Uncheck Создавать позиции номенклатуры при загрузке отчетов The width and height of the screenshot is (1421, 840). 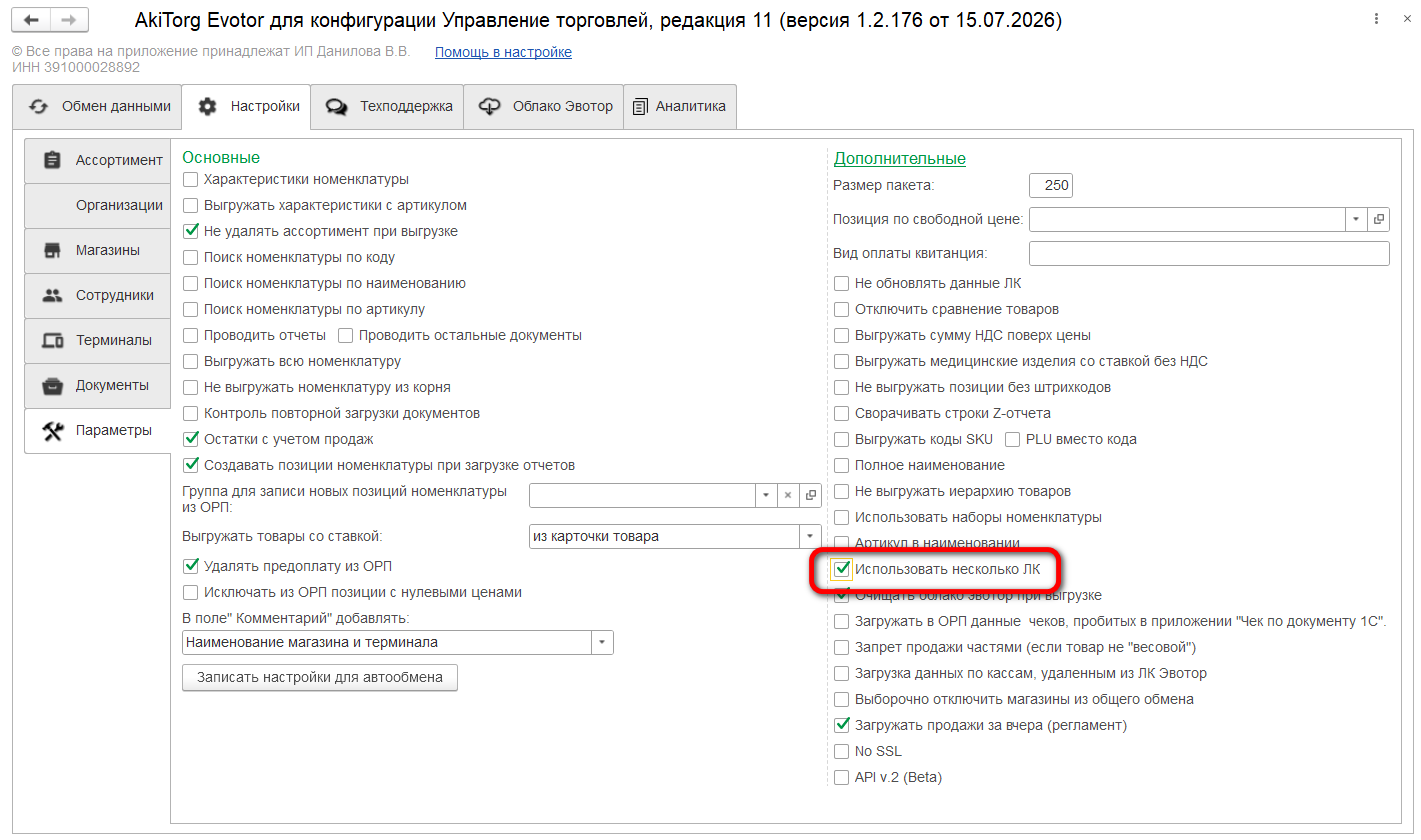click(191, 466)
